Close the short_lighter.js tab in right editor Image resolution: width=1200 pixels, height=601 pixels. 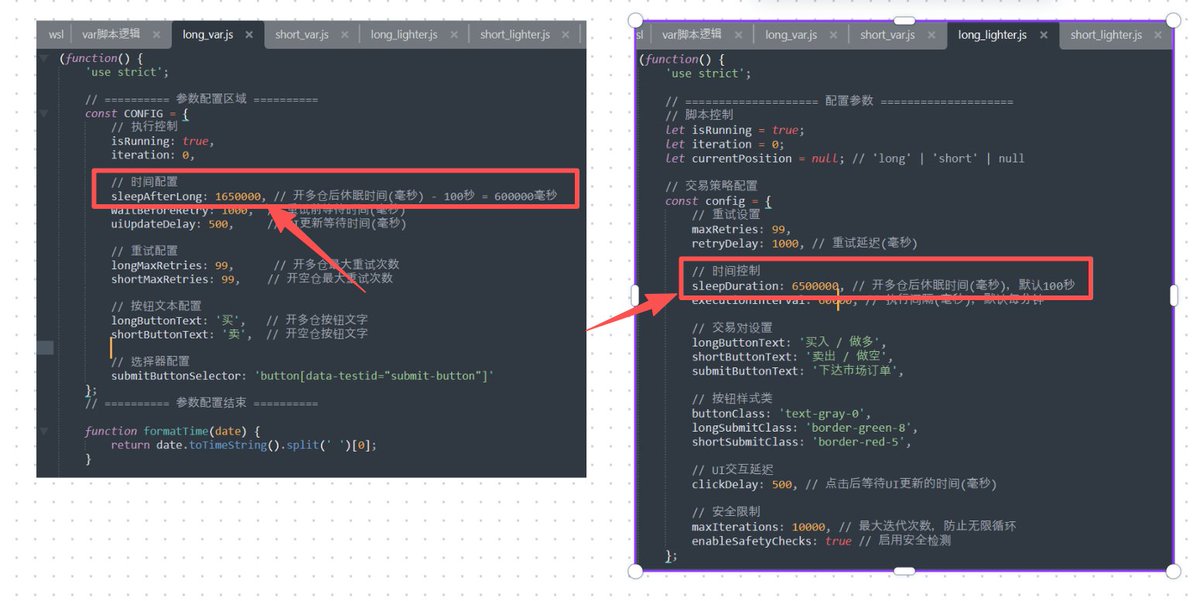click(x=1158, y=35)
